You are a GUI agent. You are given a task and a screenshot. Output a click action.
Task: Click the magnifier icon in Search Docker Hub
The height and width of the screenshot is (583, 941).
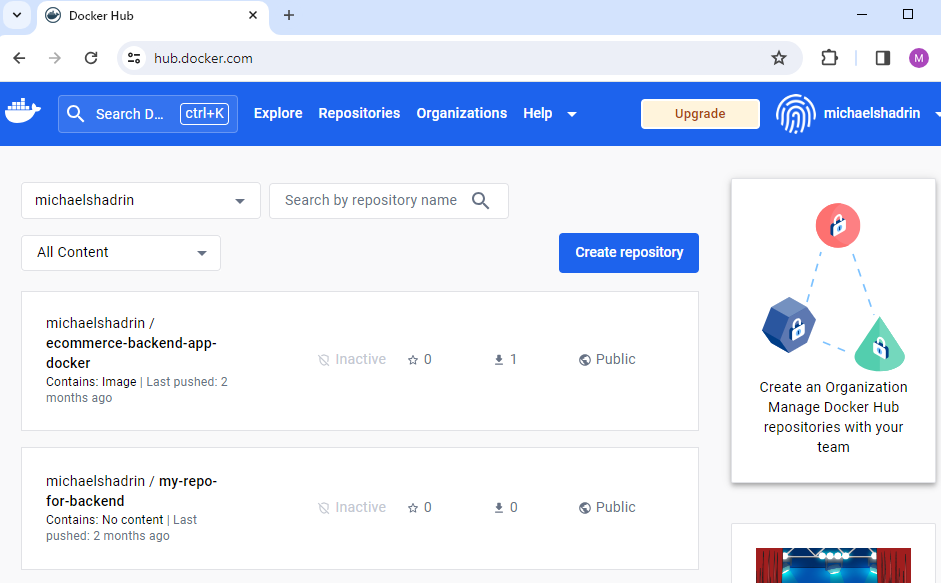[x=76, y=113]
